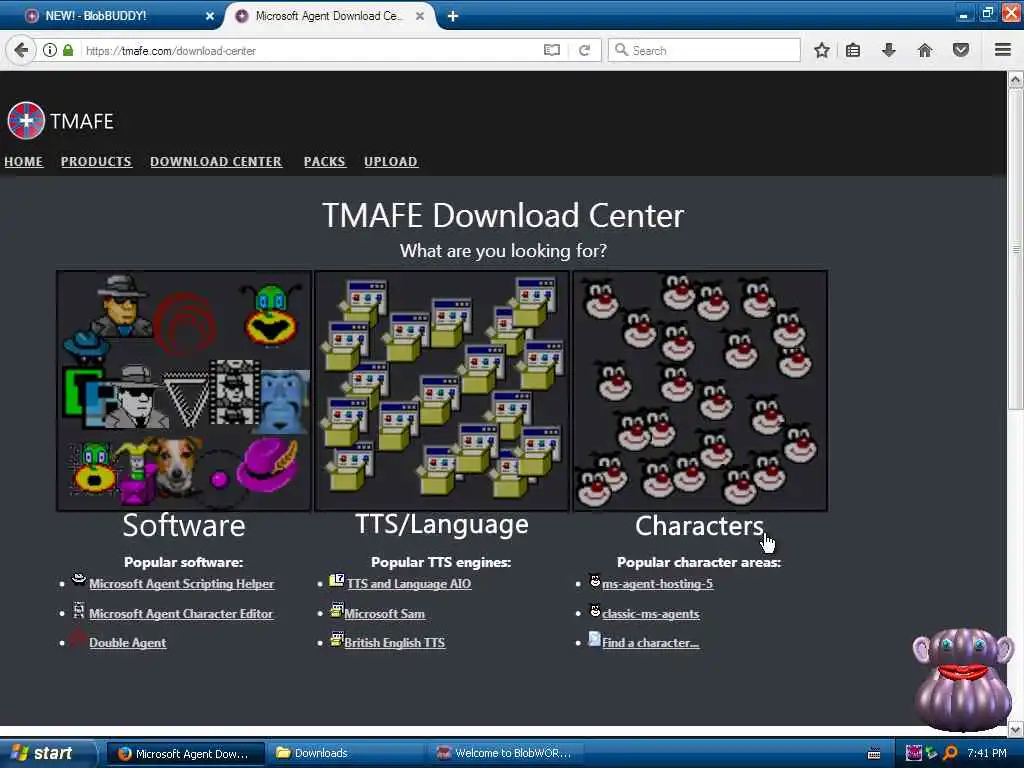
Task: Open the Find a character link
Action: click(x=650, y=643)
